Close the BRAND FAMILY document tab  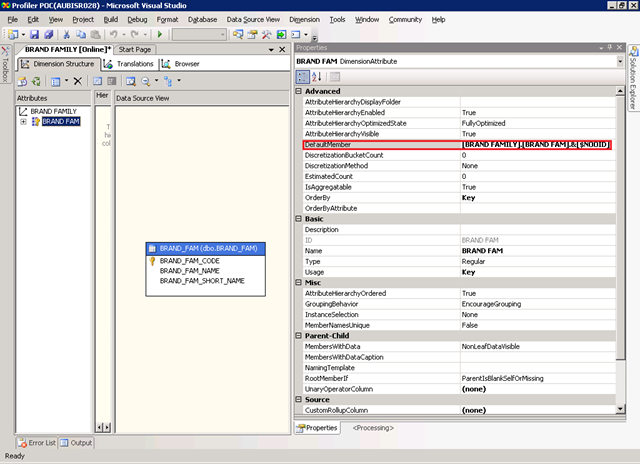pyautogui.click(x=282, y=50)
